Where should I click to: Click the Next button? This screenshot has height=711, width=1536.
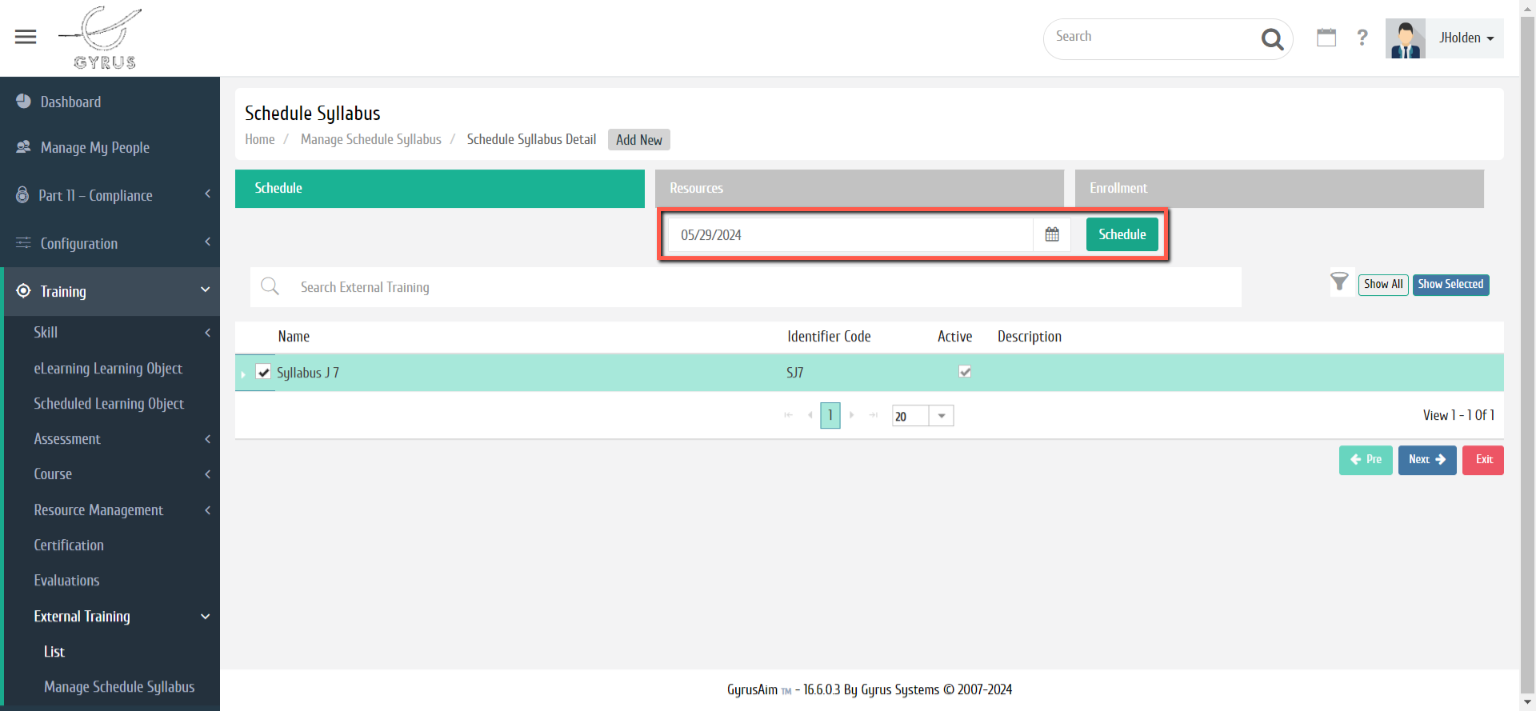tap(1426, 460)
